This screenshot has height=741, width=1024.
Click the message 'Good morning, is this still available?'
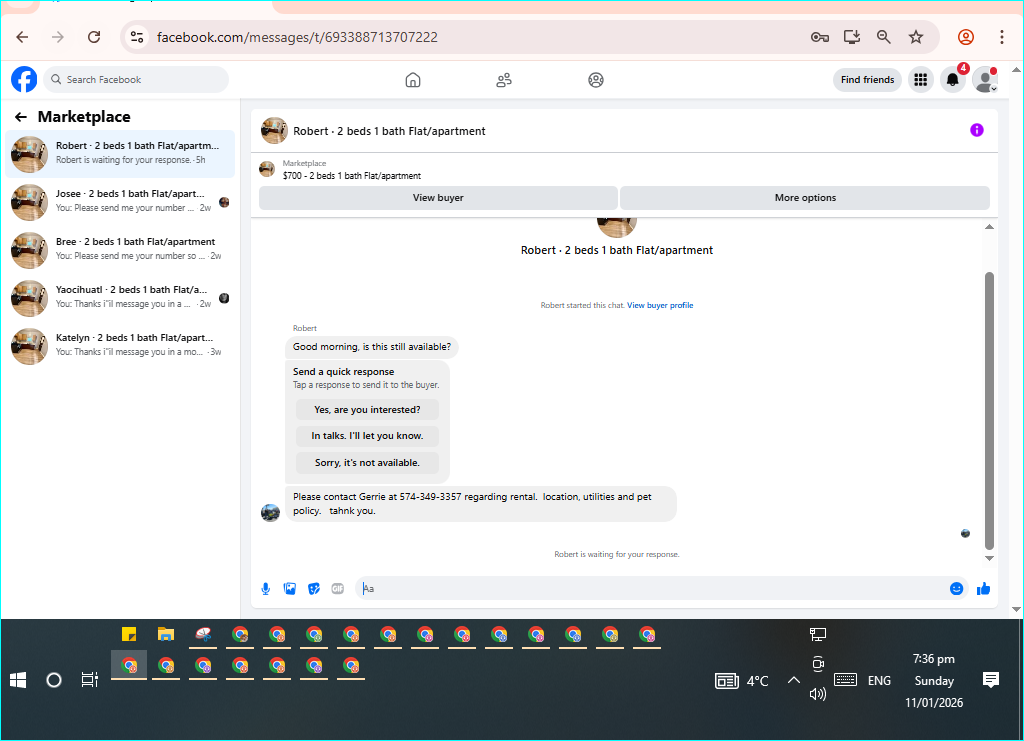tap(372, 347)
